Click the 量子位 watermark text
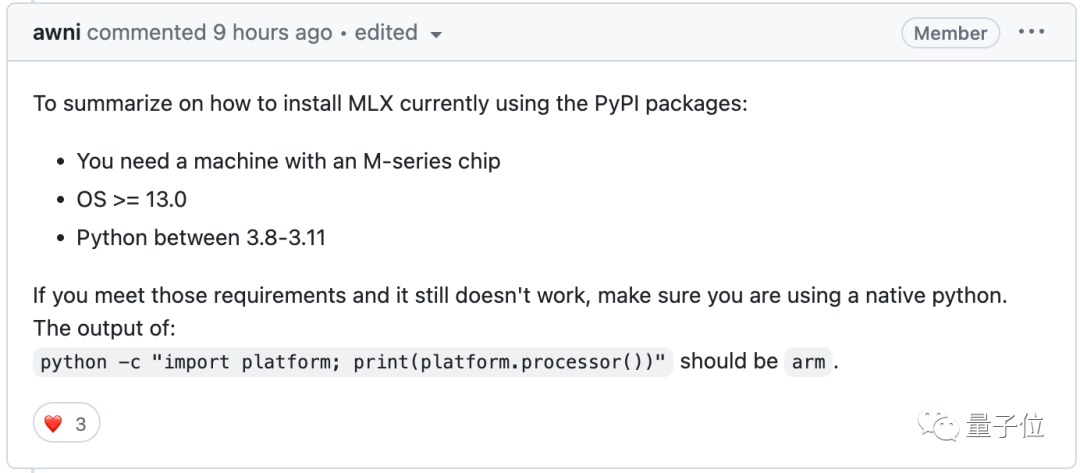Screen dimensions: 1080x473 coord(1005,427)
